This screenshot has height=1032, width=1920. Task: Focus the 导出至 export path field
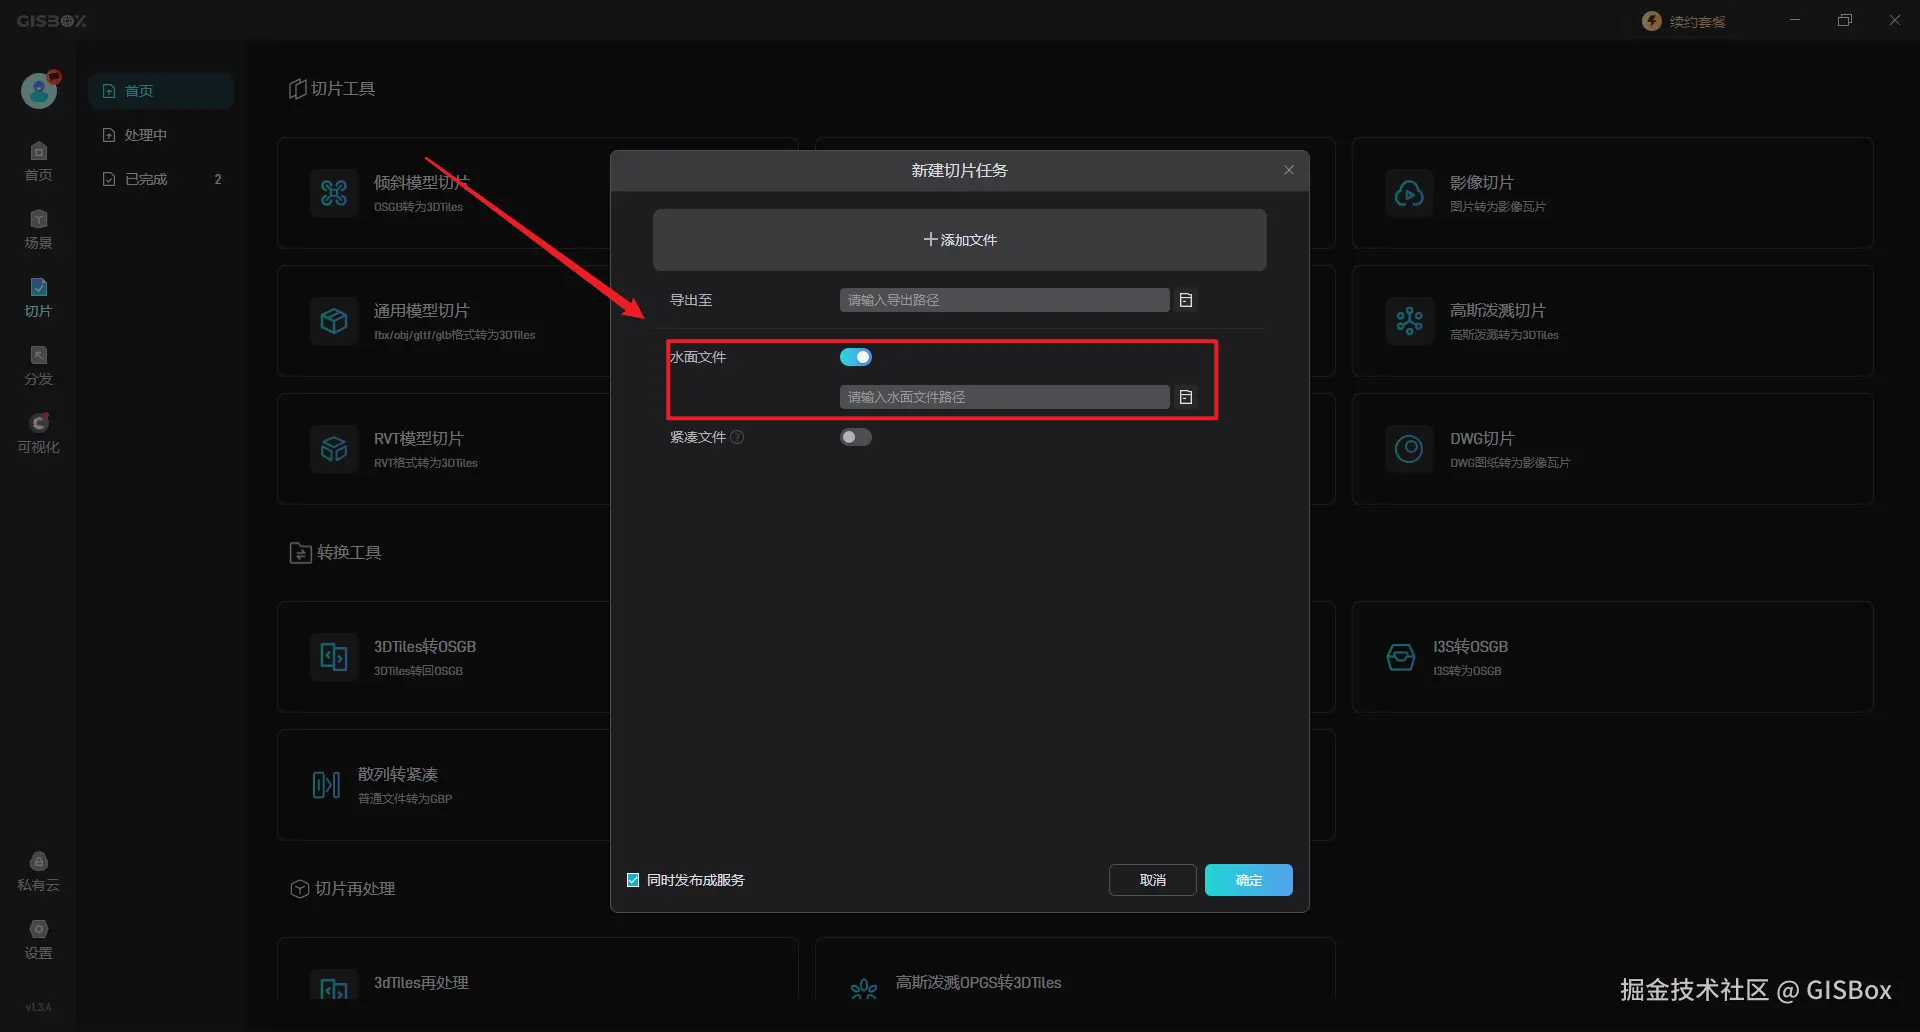(1004, 300)
